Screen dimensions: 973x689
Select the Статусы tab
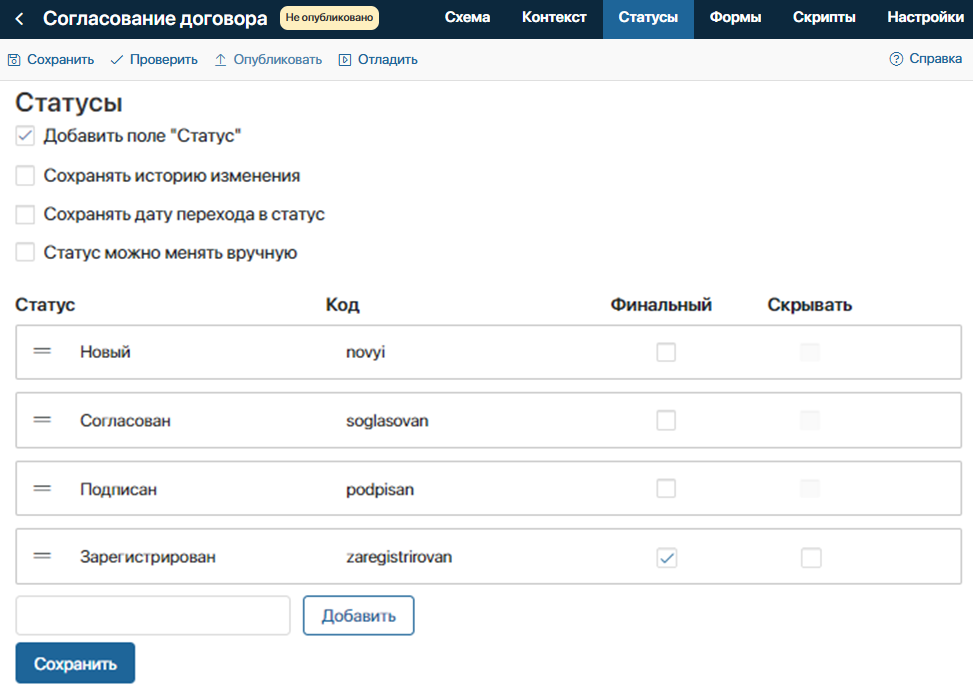pos(648,17)
